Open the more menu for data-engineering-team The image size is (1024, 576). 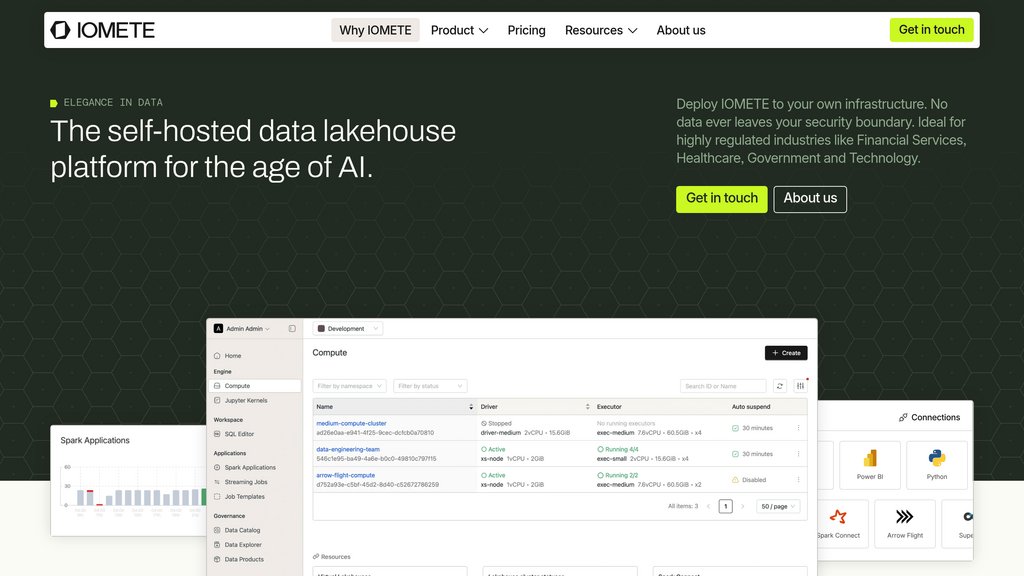tap(798, 454)
